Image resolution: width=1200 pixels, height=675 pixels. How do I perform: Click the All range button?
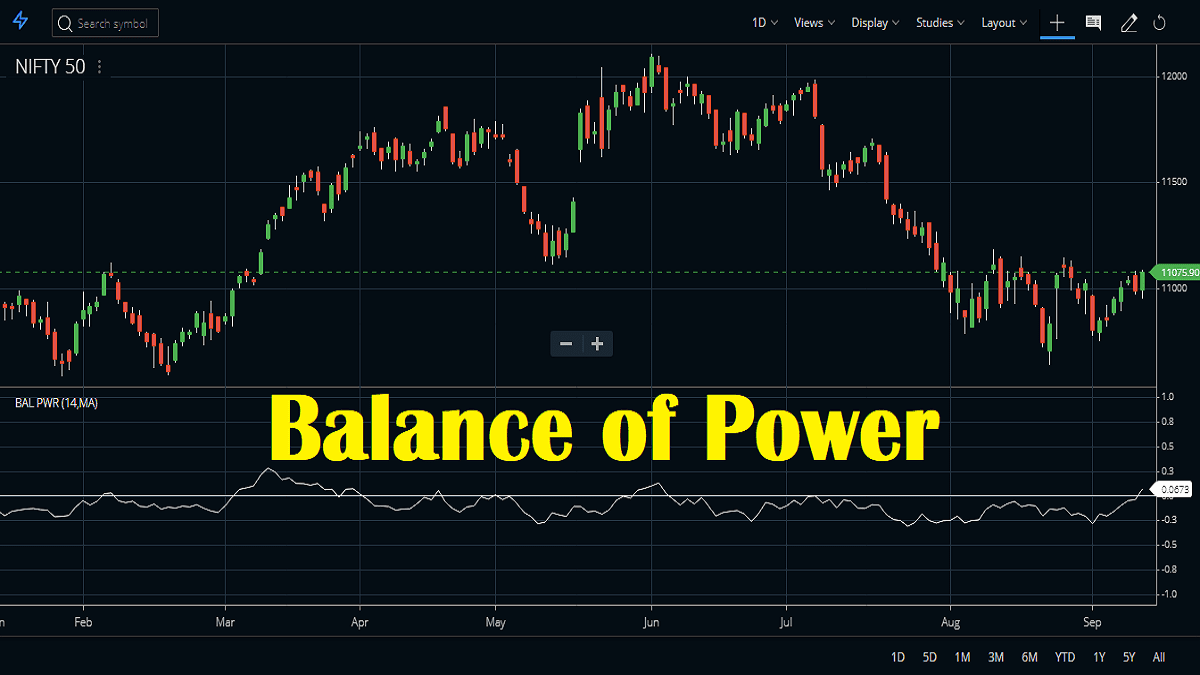point(1159,657)
